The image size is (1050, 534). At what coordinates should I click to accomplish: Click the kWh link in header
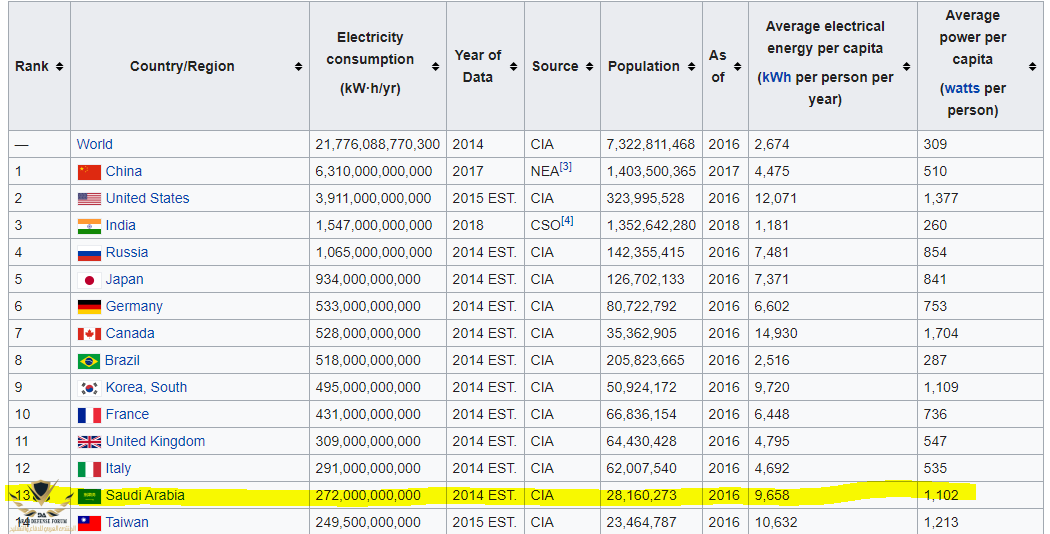coord(776,78)
